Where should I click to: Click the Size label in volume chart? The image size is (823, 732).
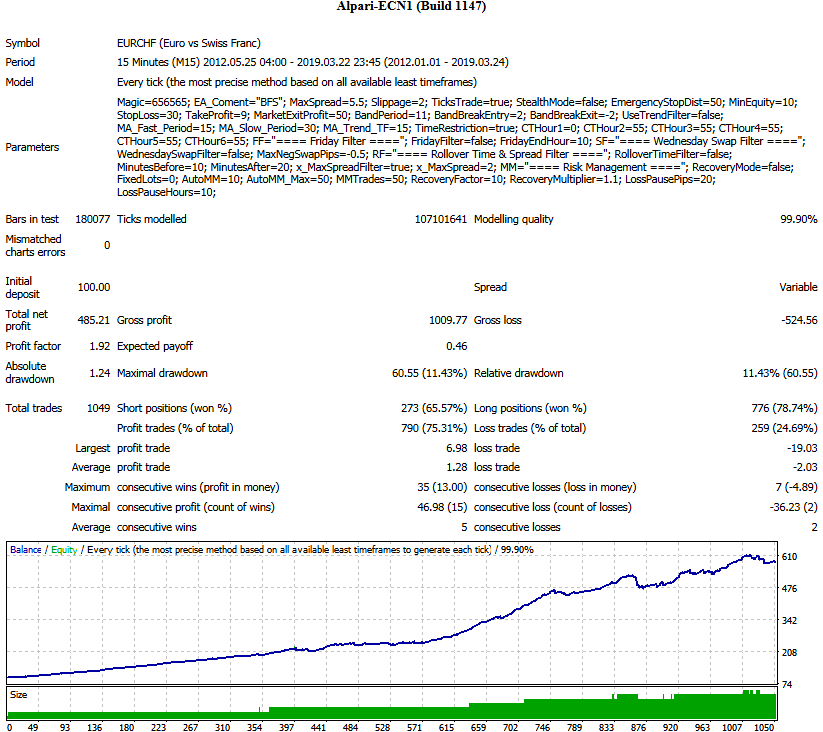[18, 695]
